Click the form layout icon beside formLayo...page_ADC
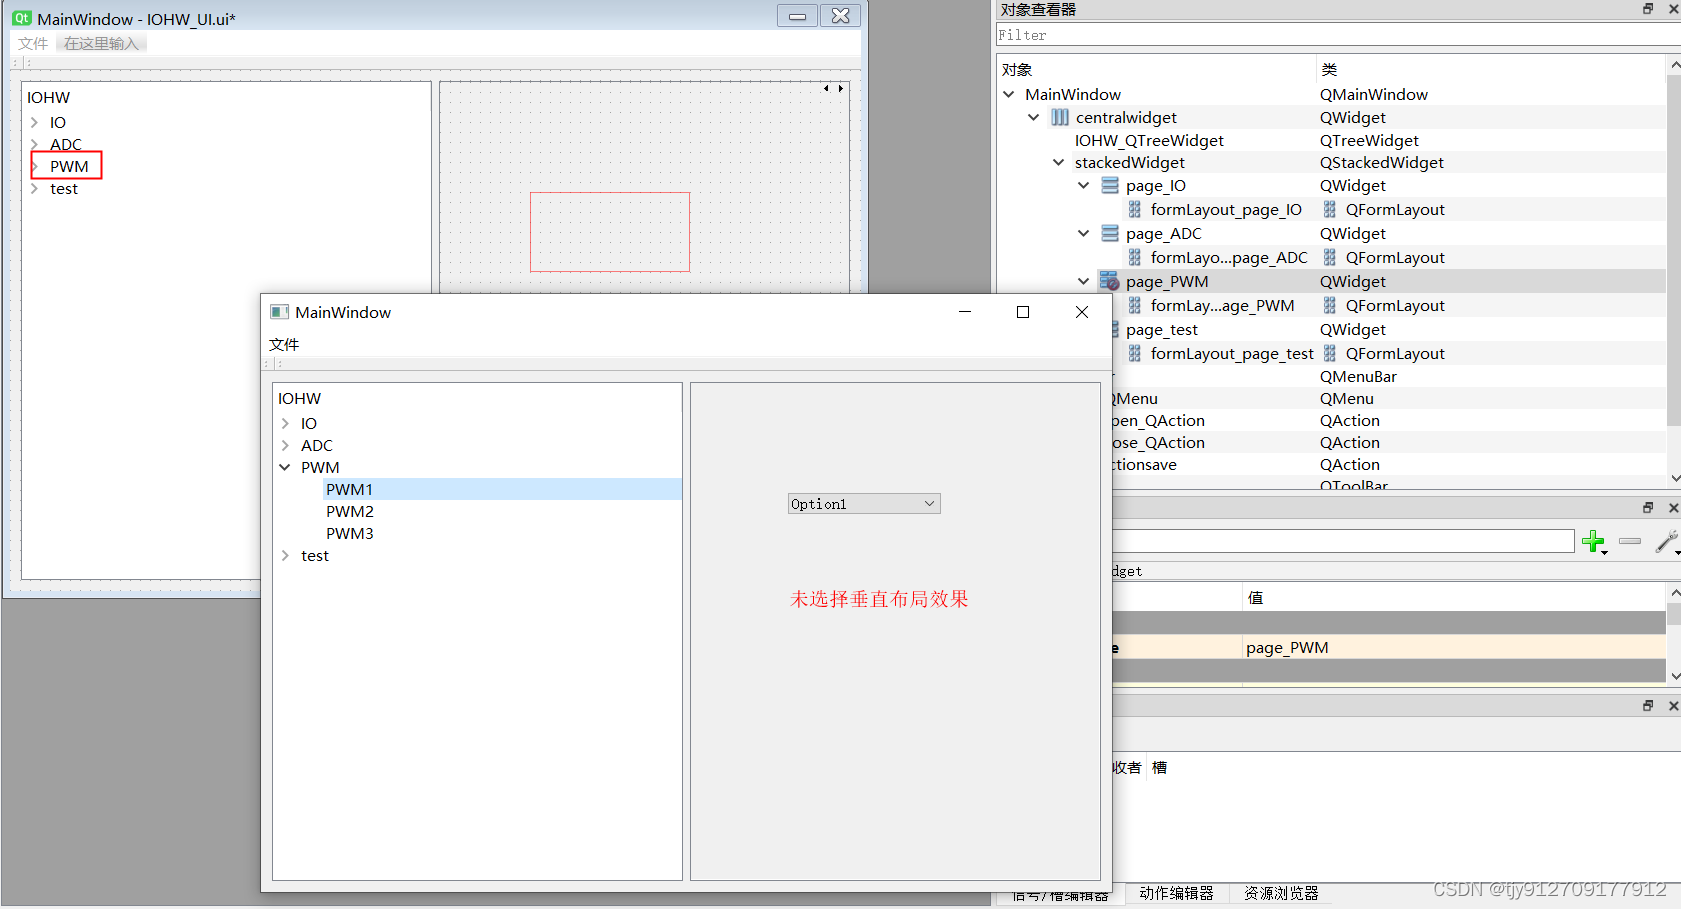The height and width of the screenshot is (909, 1681). point(1135,257)
